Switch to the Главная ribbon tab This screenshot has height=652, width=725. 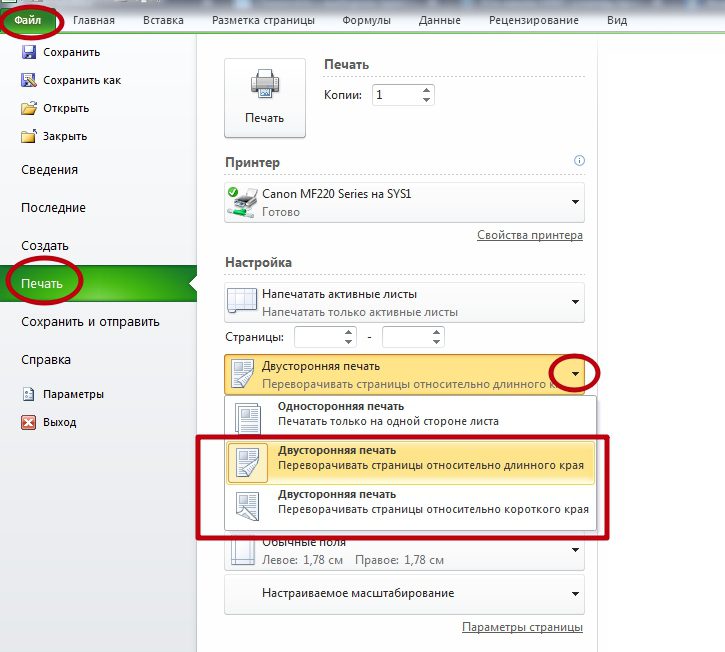click(x=94, y=20)
